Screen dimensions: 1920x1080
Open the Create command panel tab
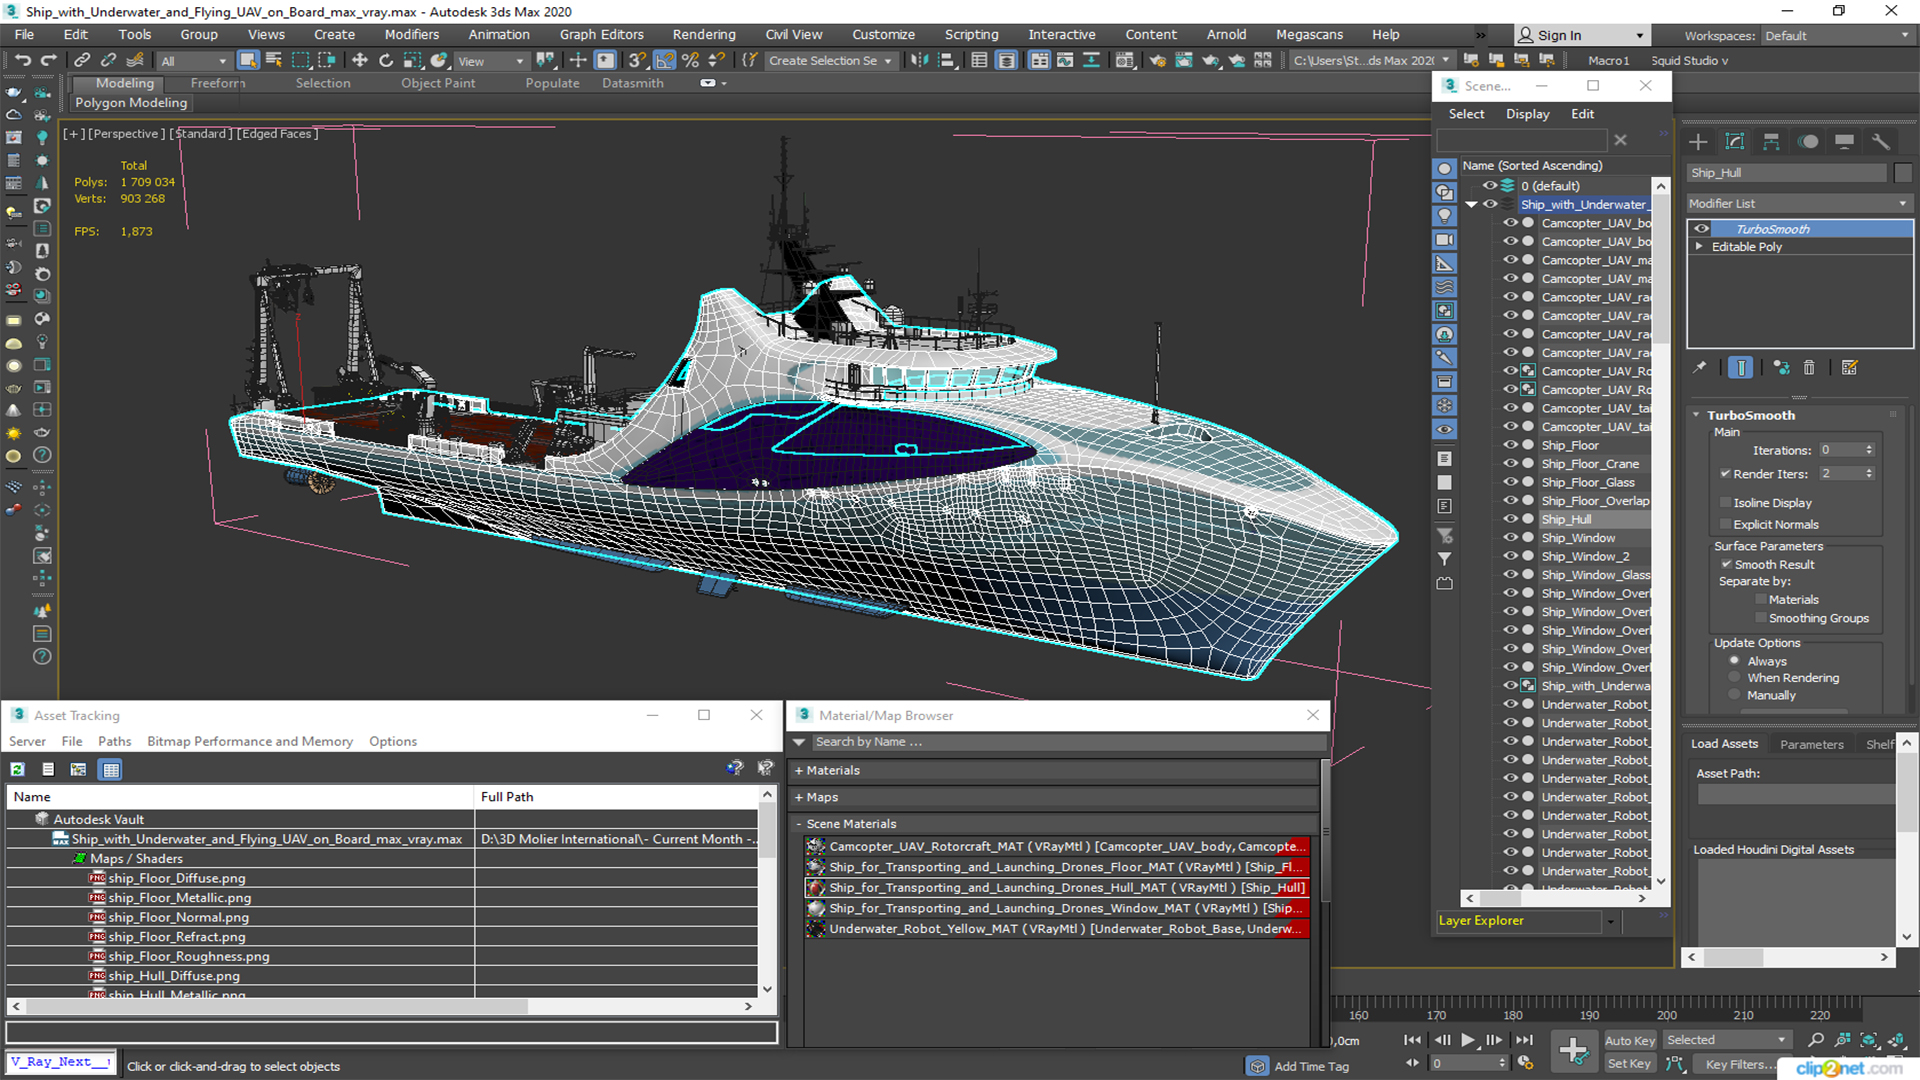(x=1698, y=142)
